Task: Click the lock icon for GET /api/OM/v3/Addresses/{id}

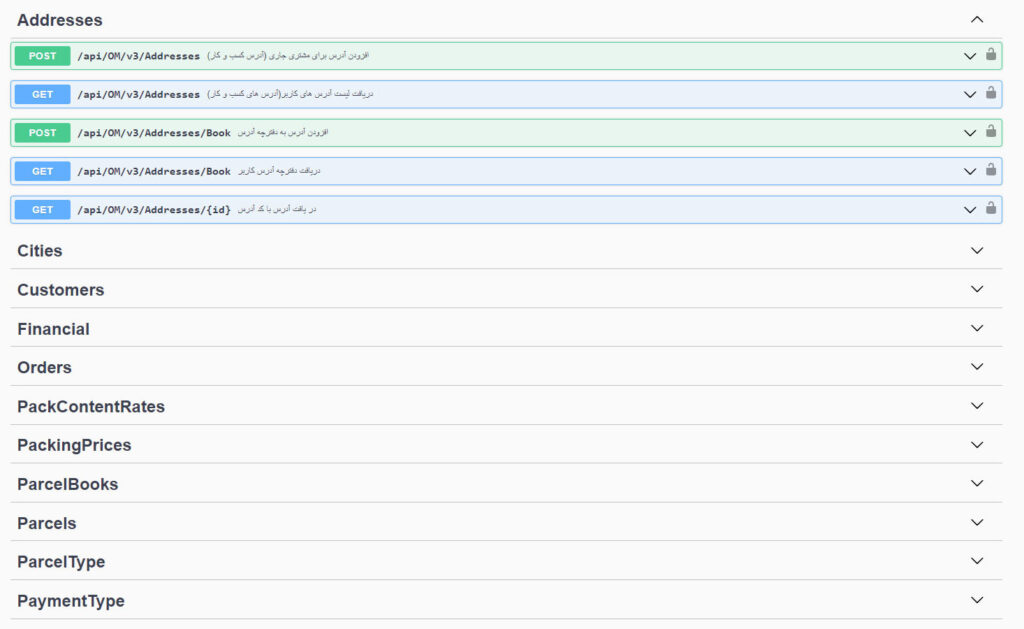Action: [x=990, y=209]
